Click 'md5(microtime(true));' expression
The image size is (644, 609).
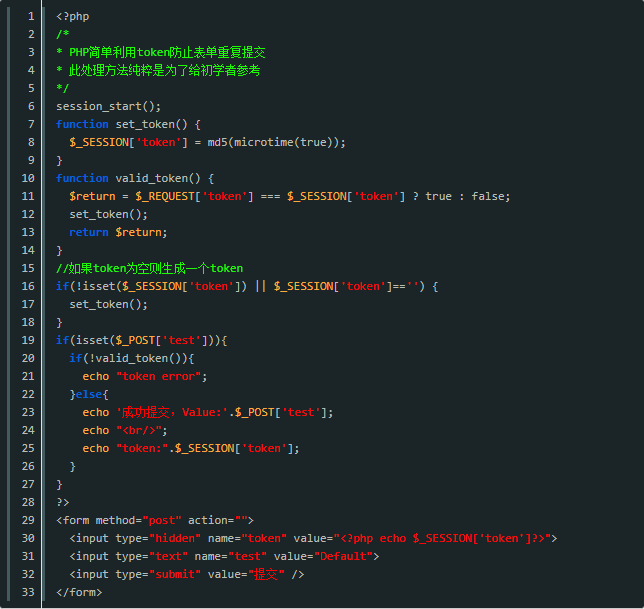point(276,142)
